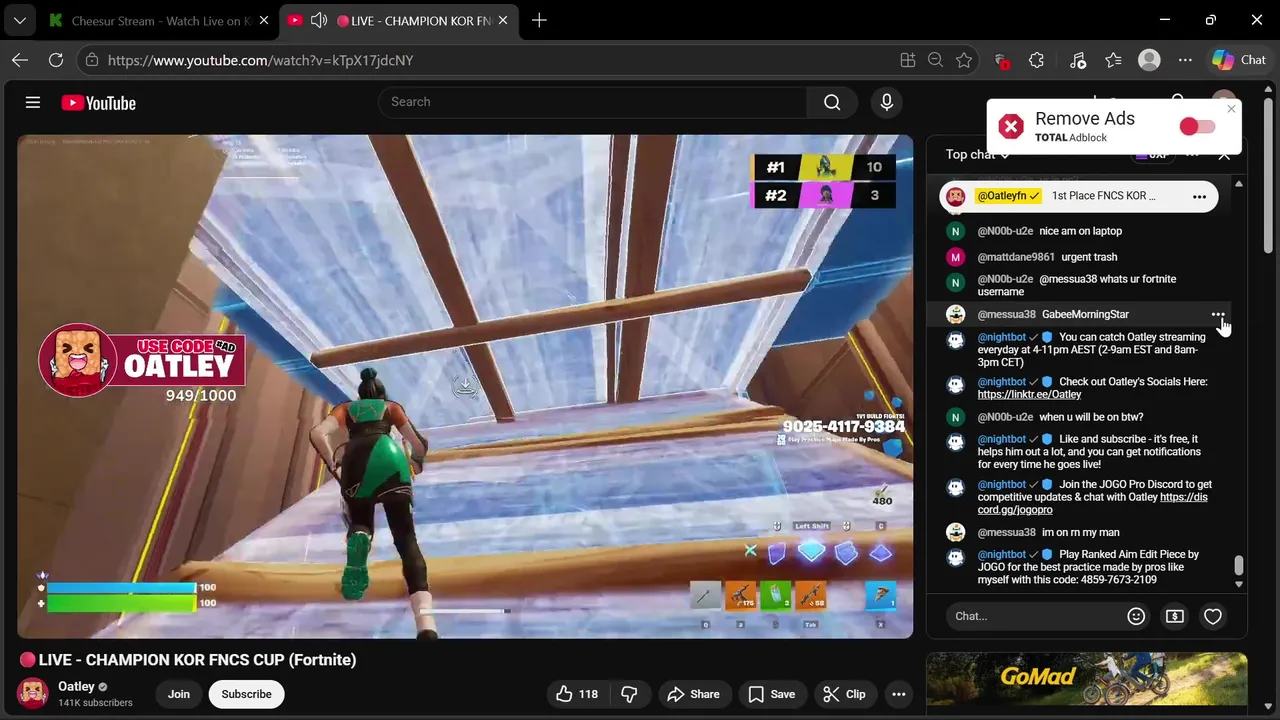Reload the current page
This screenshot has height=720, width=1280.
[56, 60]
